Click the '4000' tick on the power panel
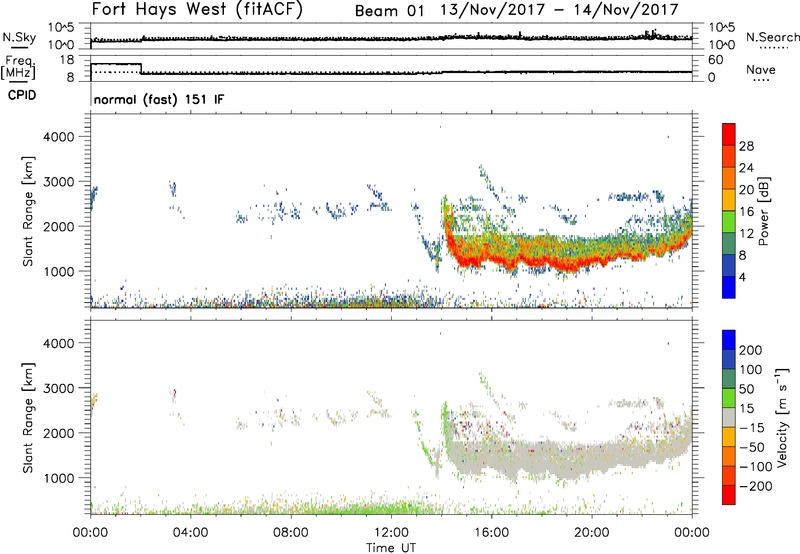Screen dimensions: 800x554 [59, 137]
